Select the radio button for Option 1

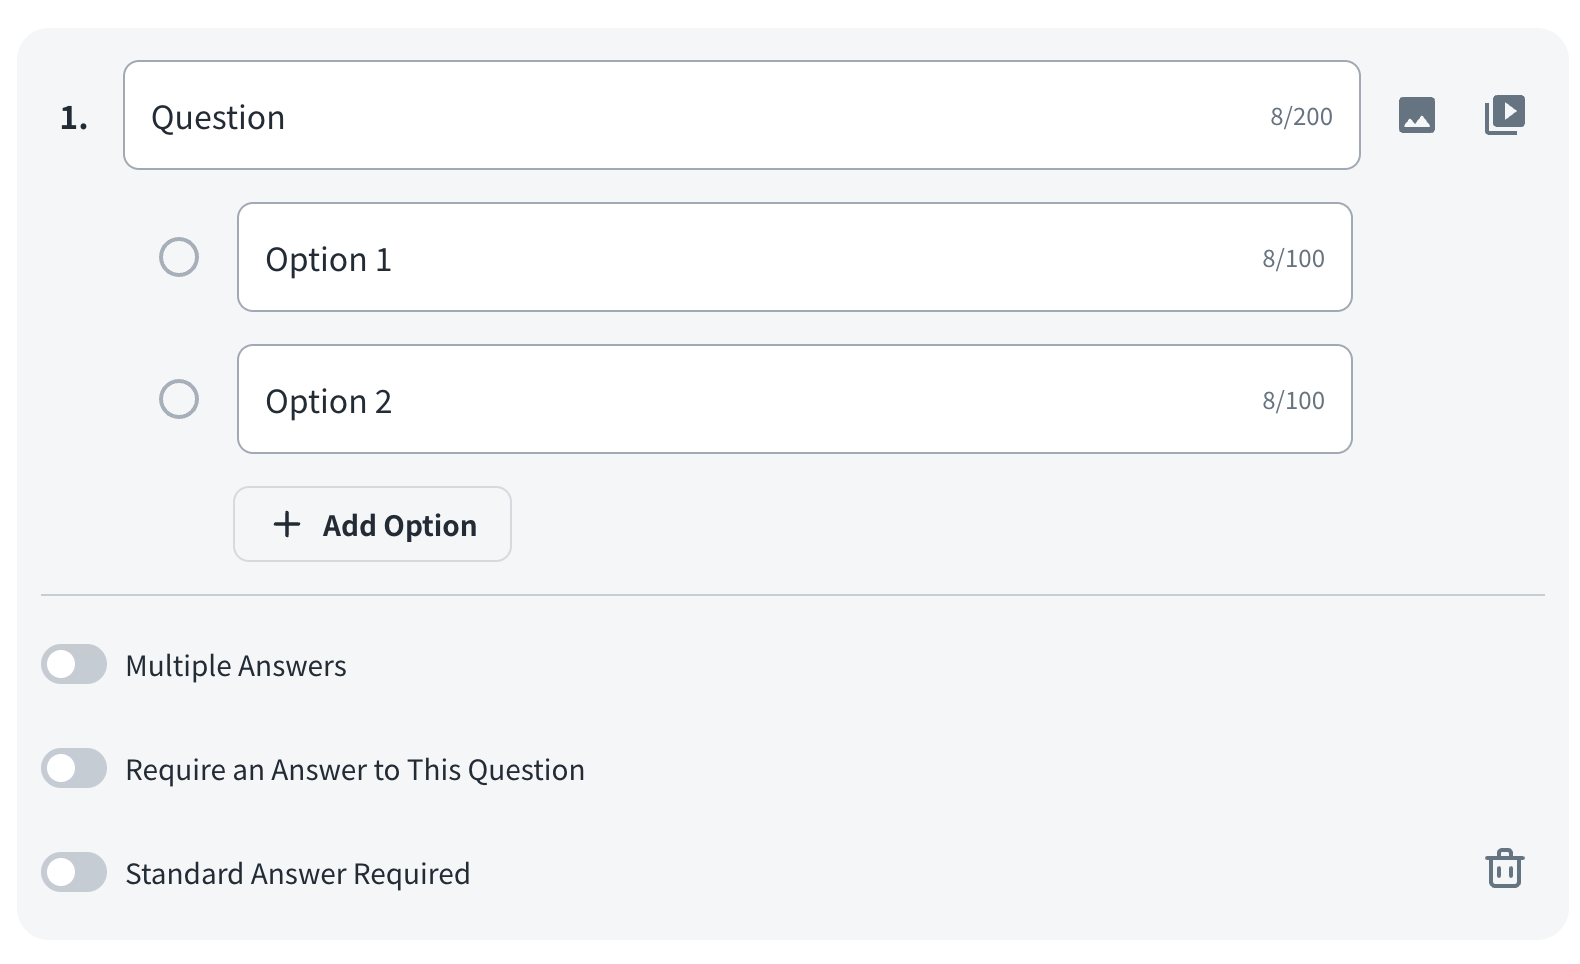click(179, 257)
